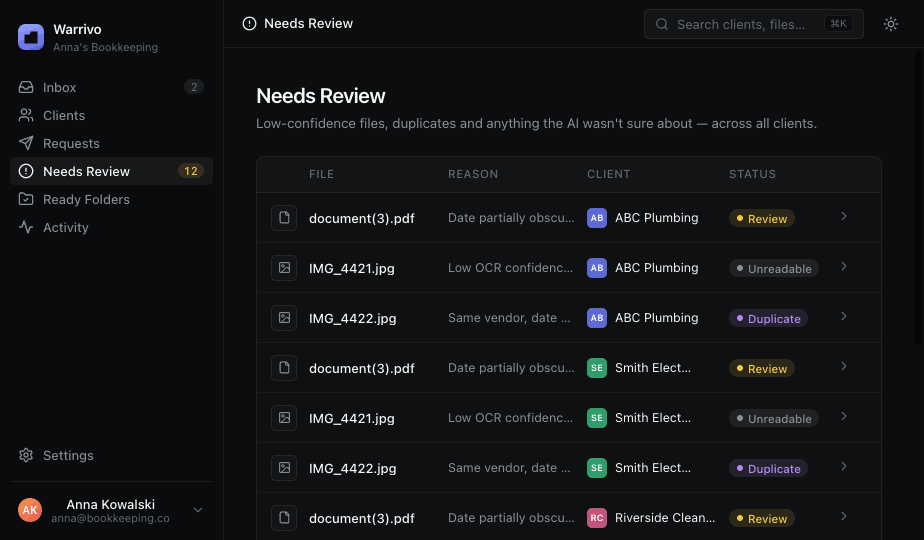
Task: Click the Warrivo app logo icon
Action: tap(31, 37)
